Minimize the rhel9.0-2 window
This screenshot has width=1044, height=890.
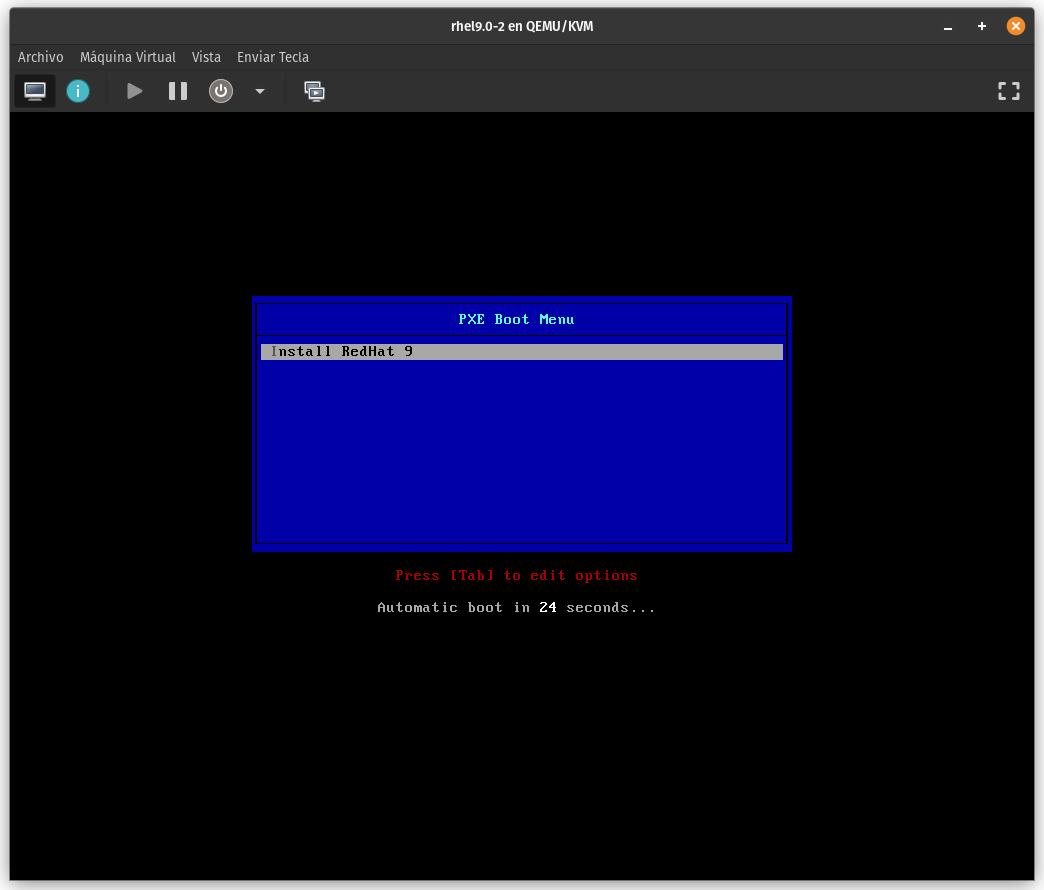point(947,27)
